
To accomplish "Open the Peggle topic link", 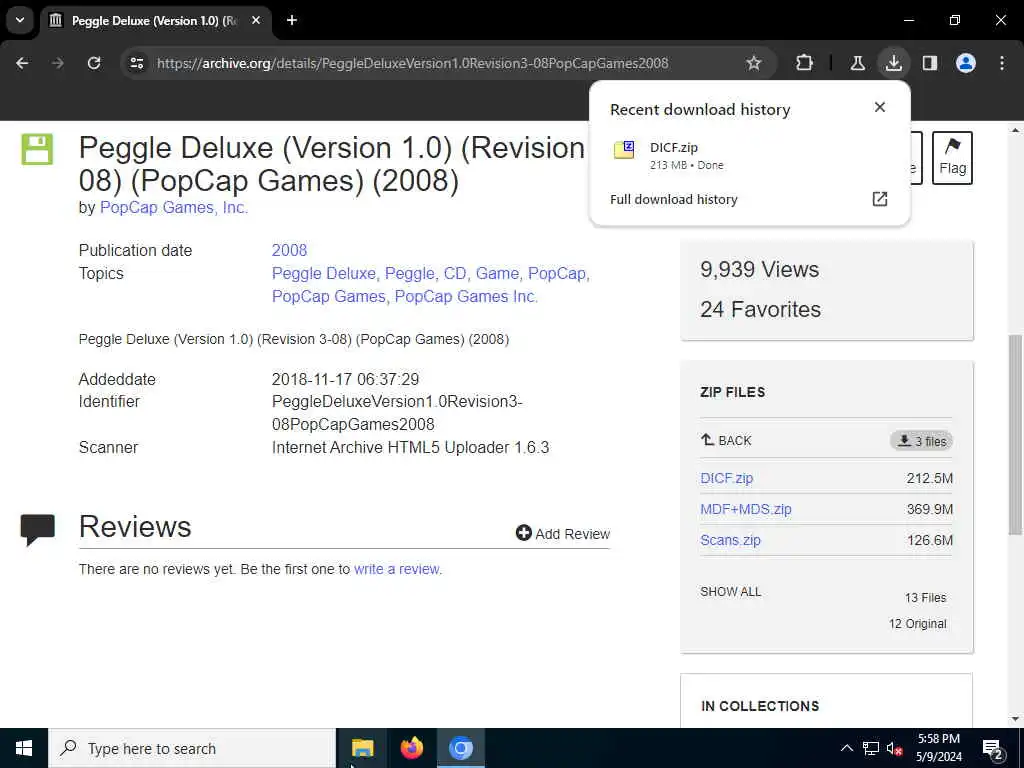I will click(409, 273).
